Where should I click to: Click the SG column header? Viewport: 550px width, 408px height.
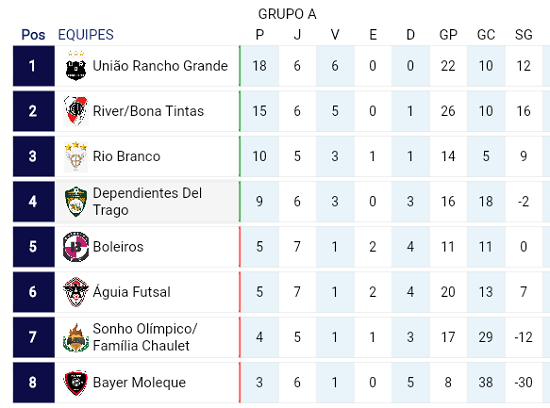pyautogui.click(x=524, y=35)
